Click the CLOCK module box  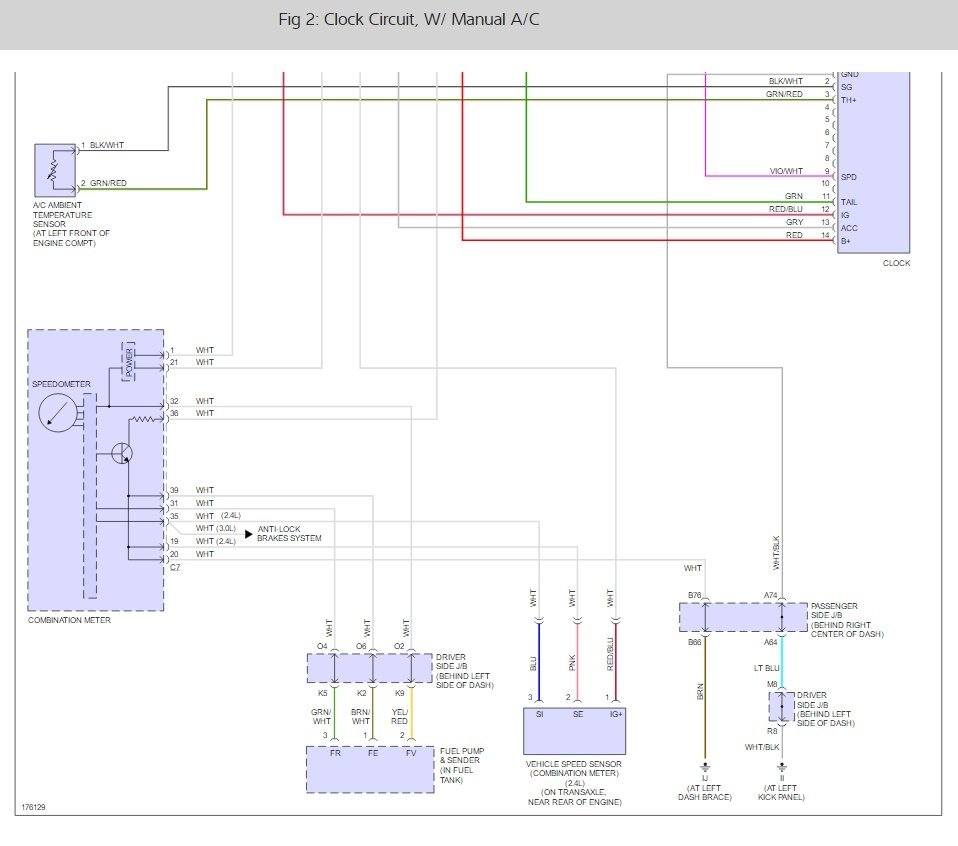coord(873,162)
